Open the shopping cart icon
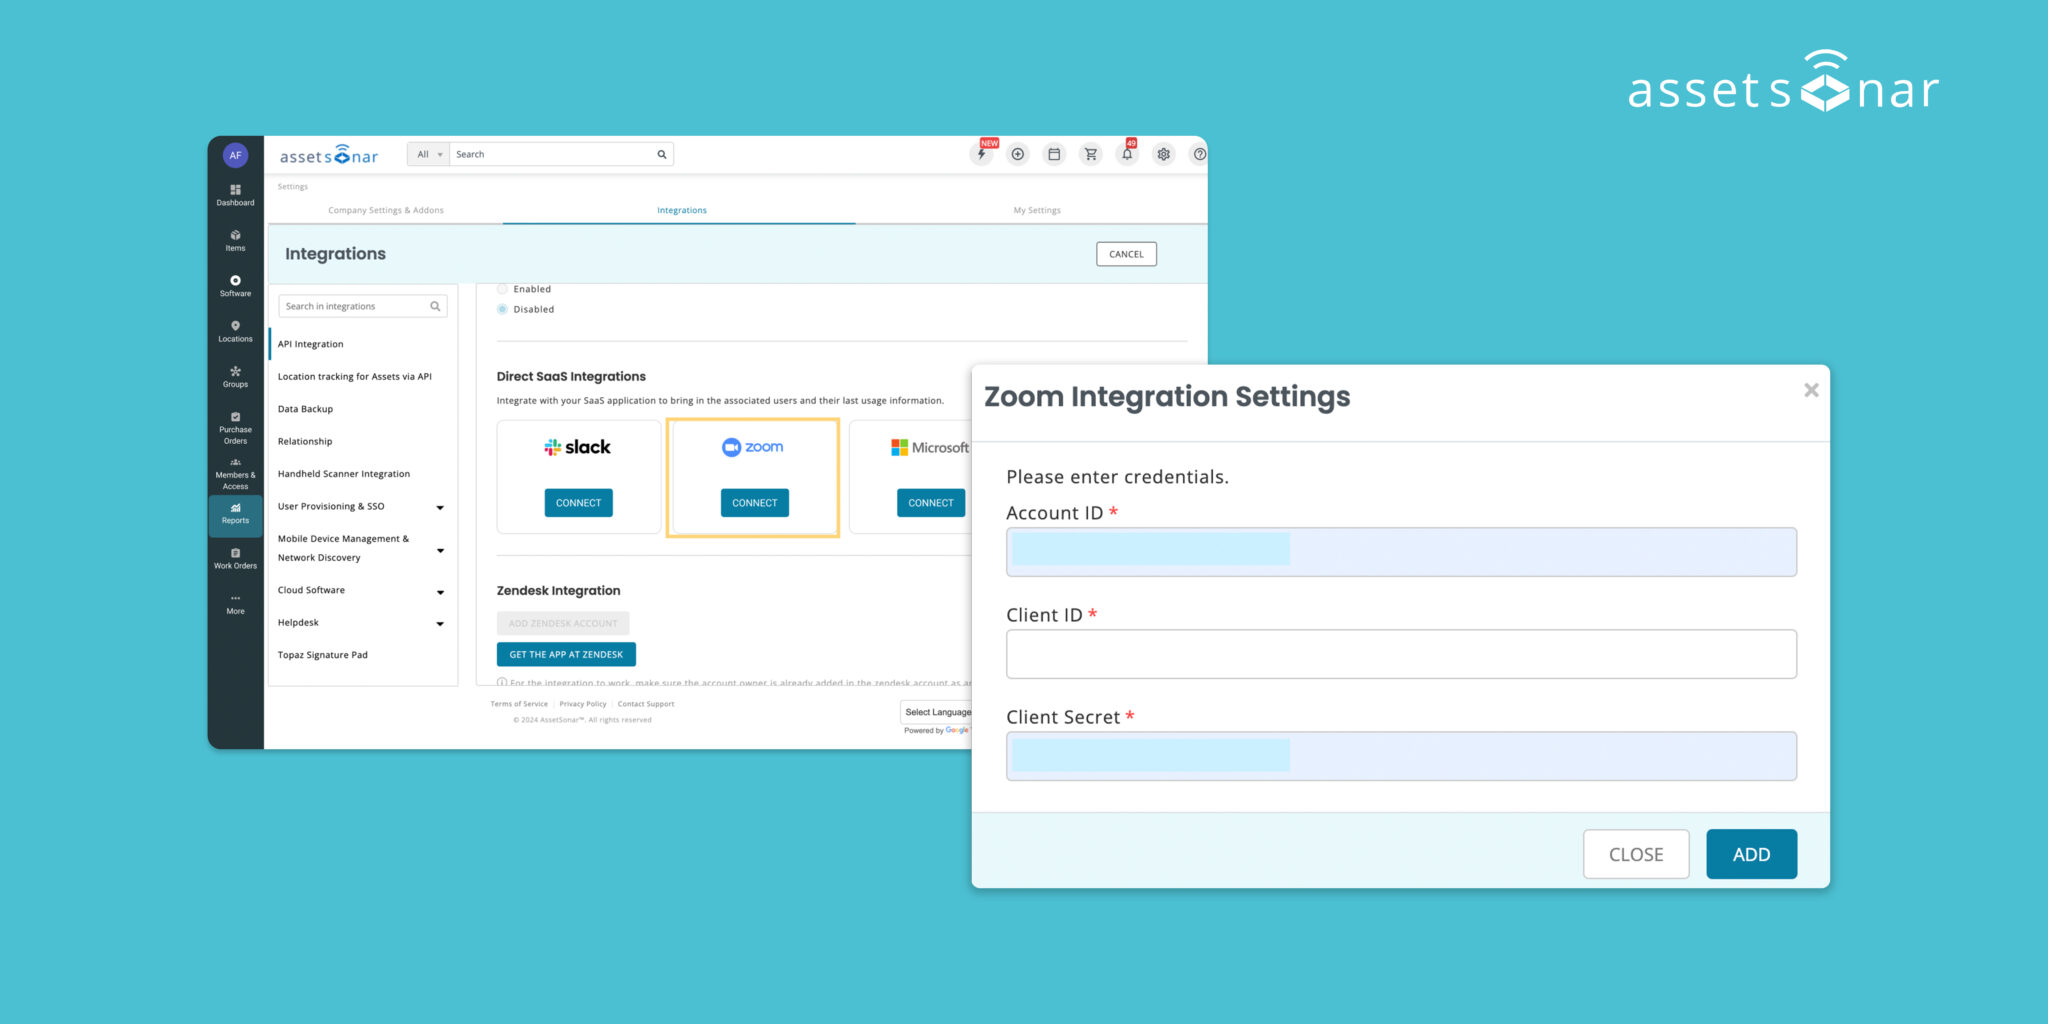2048x1024 pixels. [x=1090, y=154]
